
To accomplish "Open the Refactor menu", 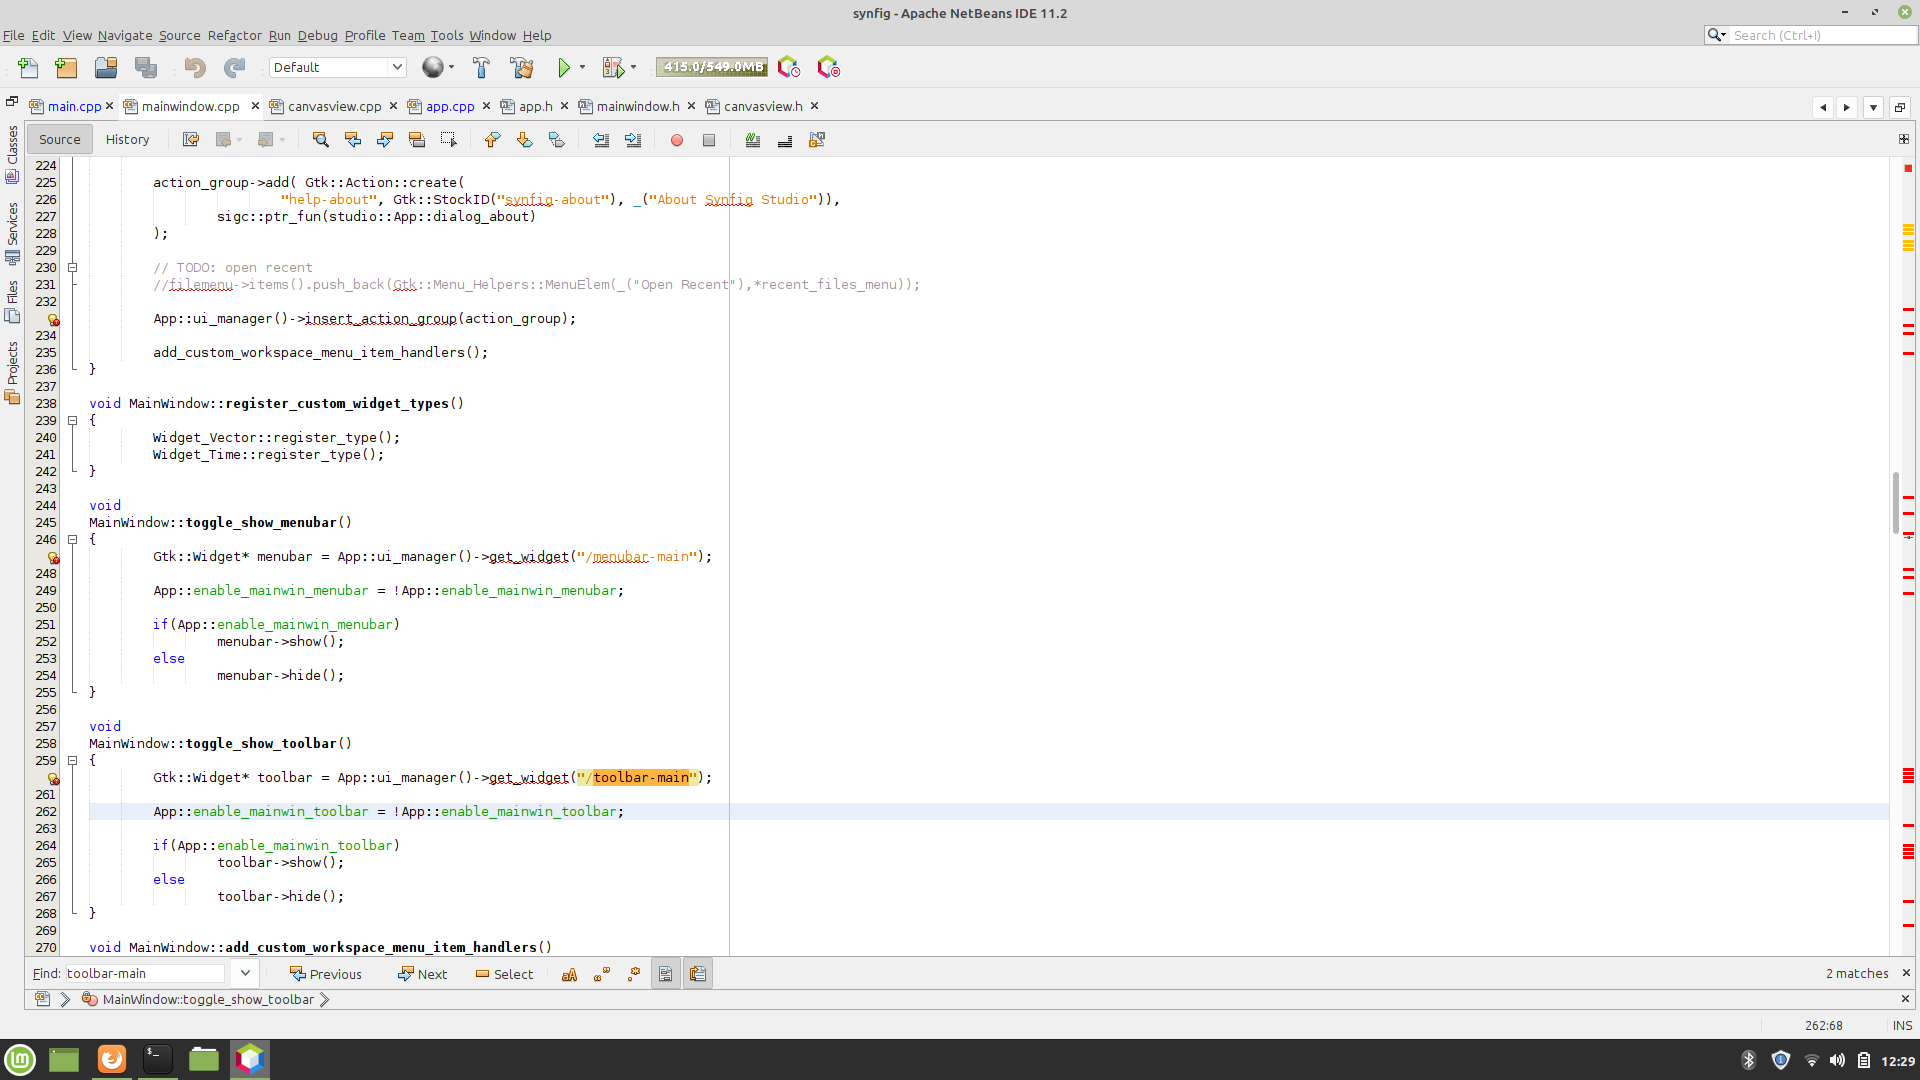I will [x=234, y=35].
